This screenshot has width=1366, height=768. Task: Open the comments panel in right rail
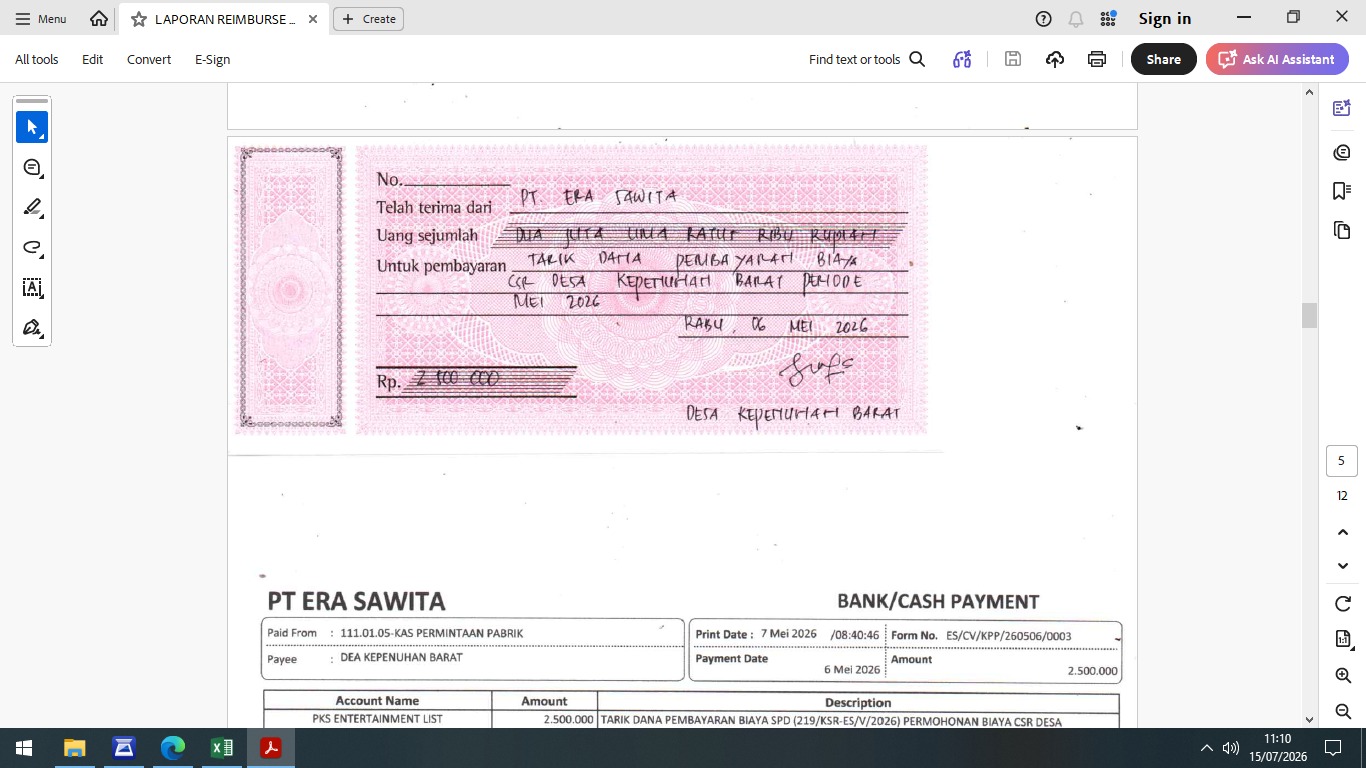(1342, 152)
